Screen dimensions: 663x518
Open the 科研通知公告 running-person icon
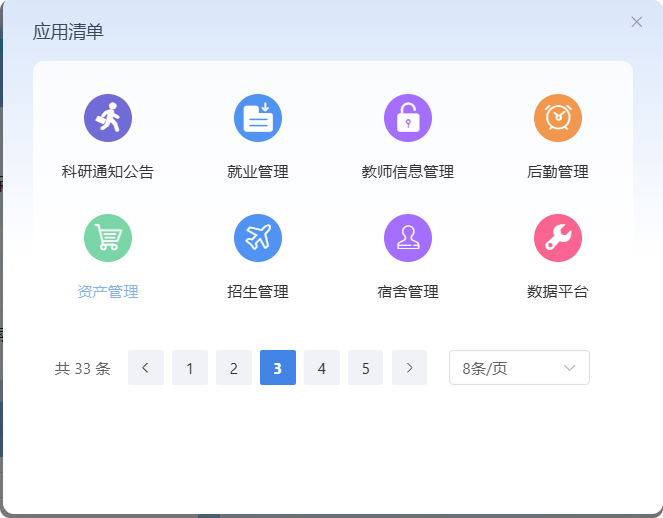108,118
